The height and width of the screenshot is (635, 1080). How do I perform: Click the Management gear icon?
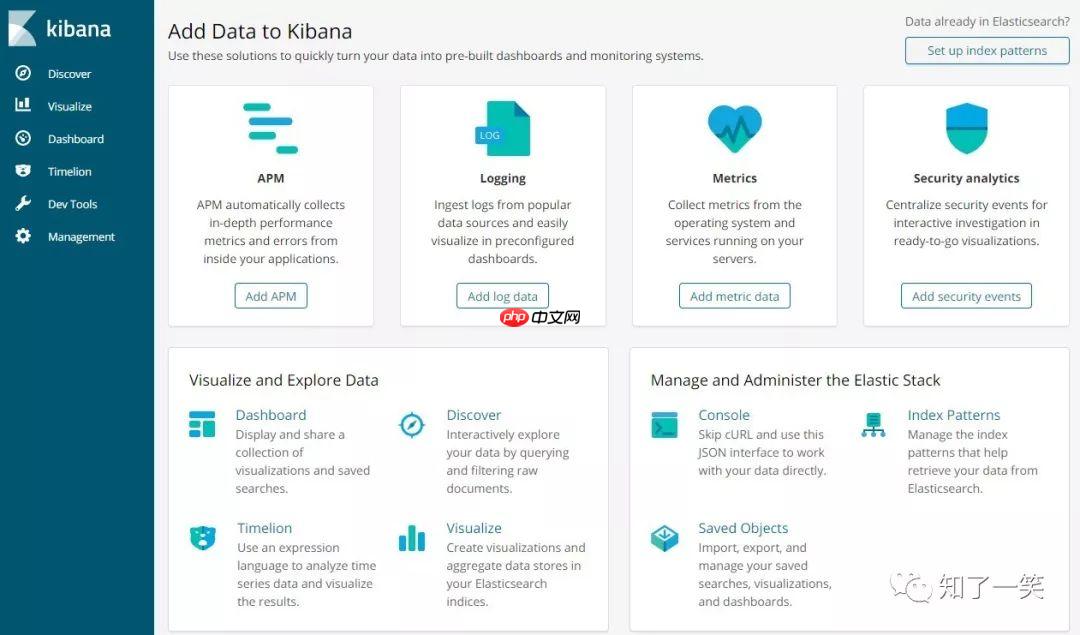[x=23, y=237]
